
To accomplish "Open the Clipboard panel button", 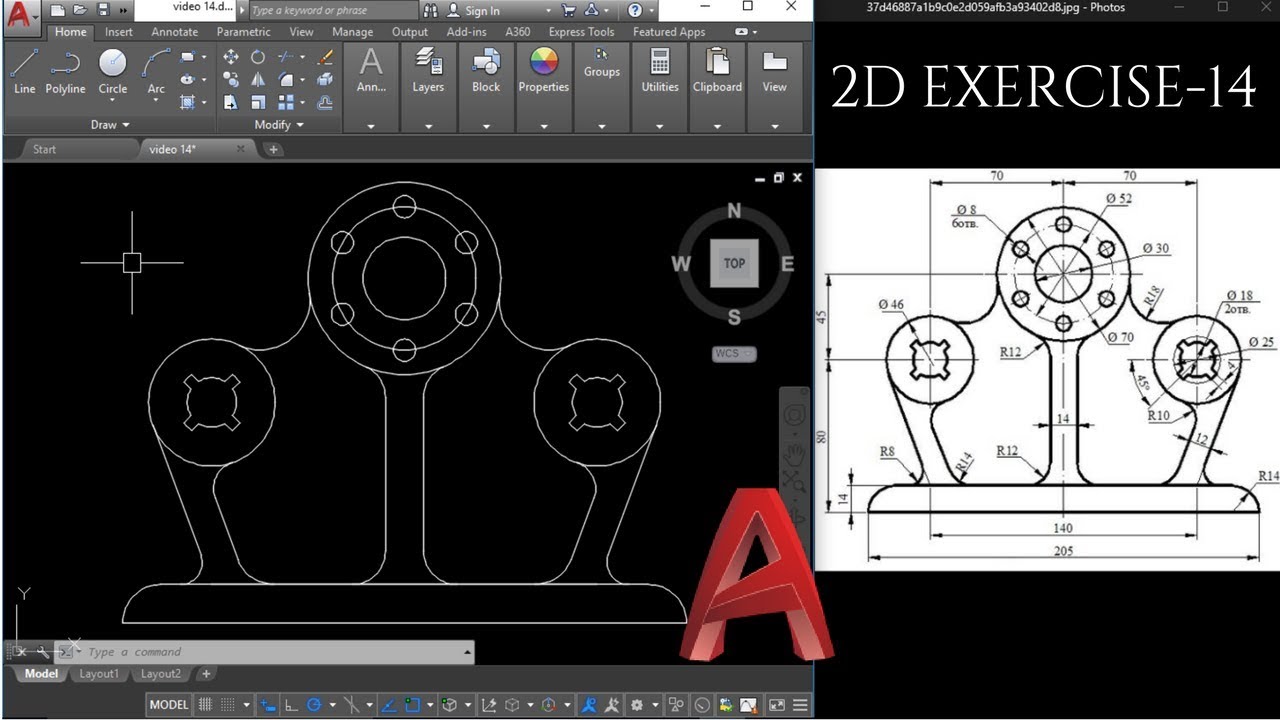I will coord(717,70).
